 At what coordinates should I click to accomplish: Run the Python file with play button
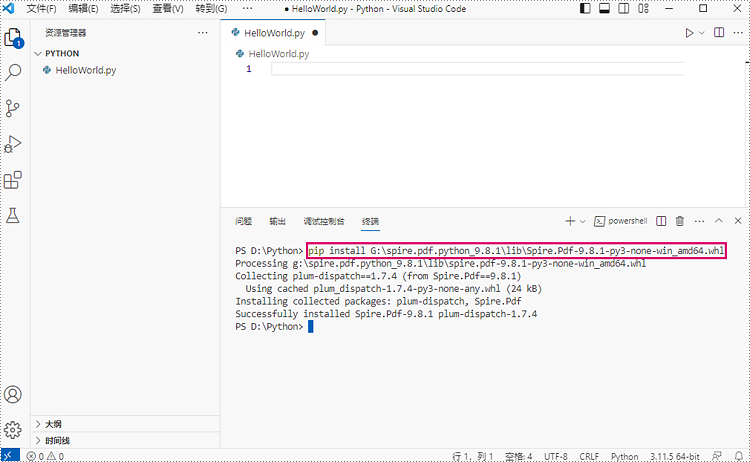[689, 33]
